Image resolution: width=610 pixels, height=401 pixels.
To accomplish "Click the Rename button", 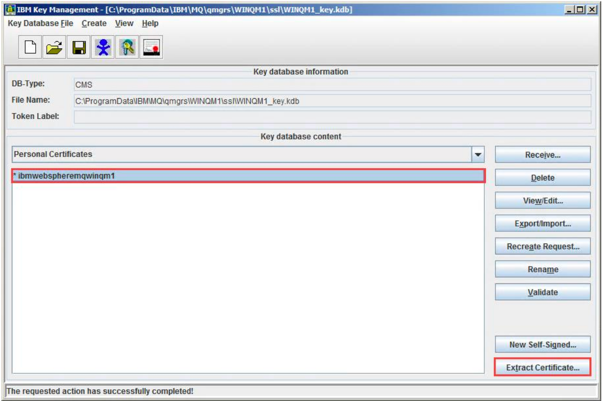I will [x=543, y=269].
